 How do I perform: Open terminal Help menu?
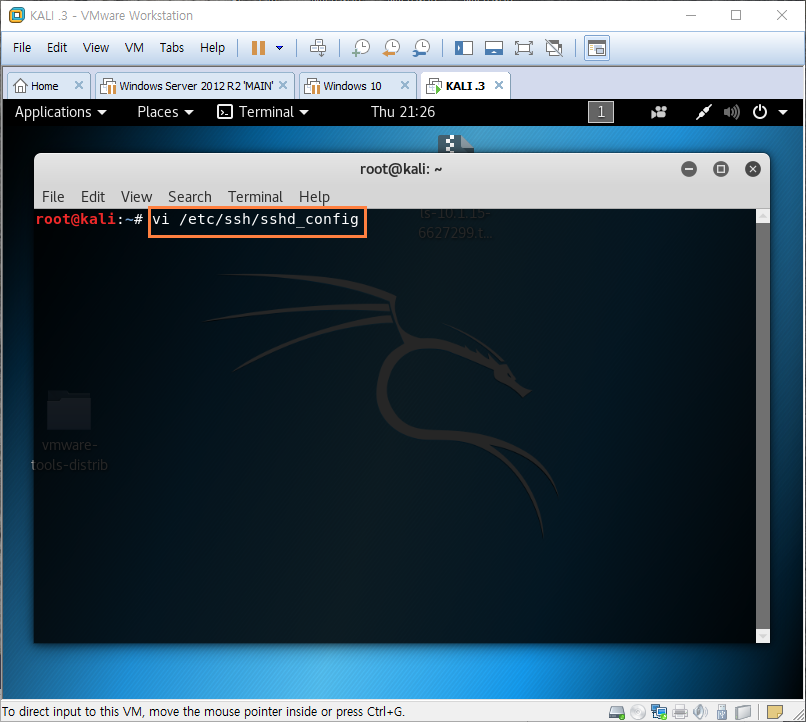[x=314, y=197]
